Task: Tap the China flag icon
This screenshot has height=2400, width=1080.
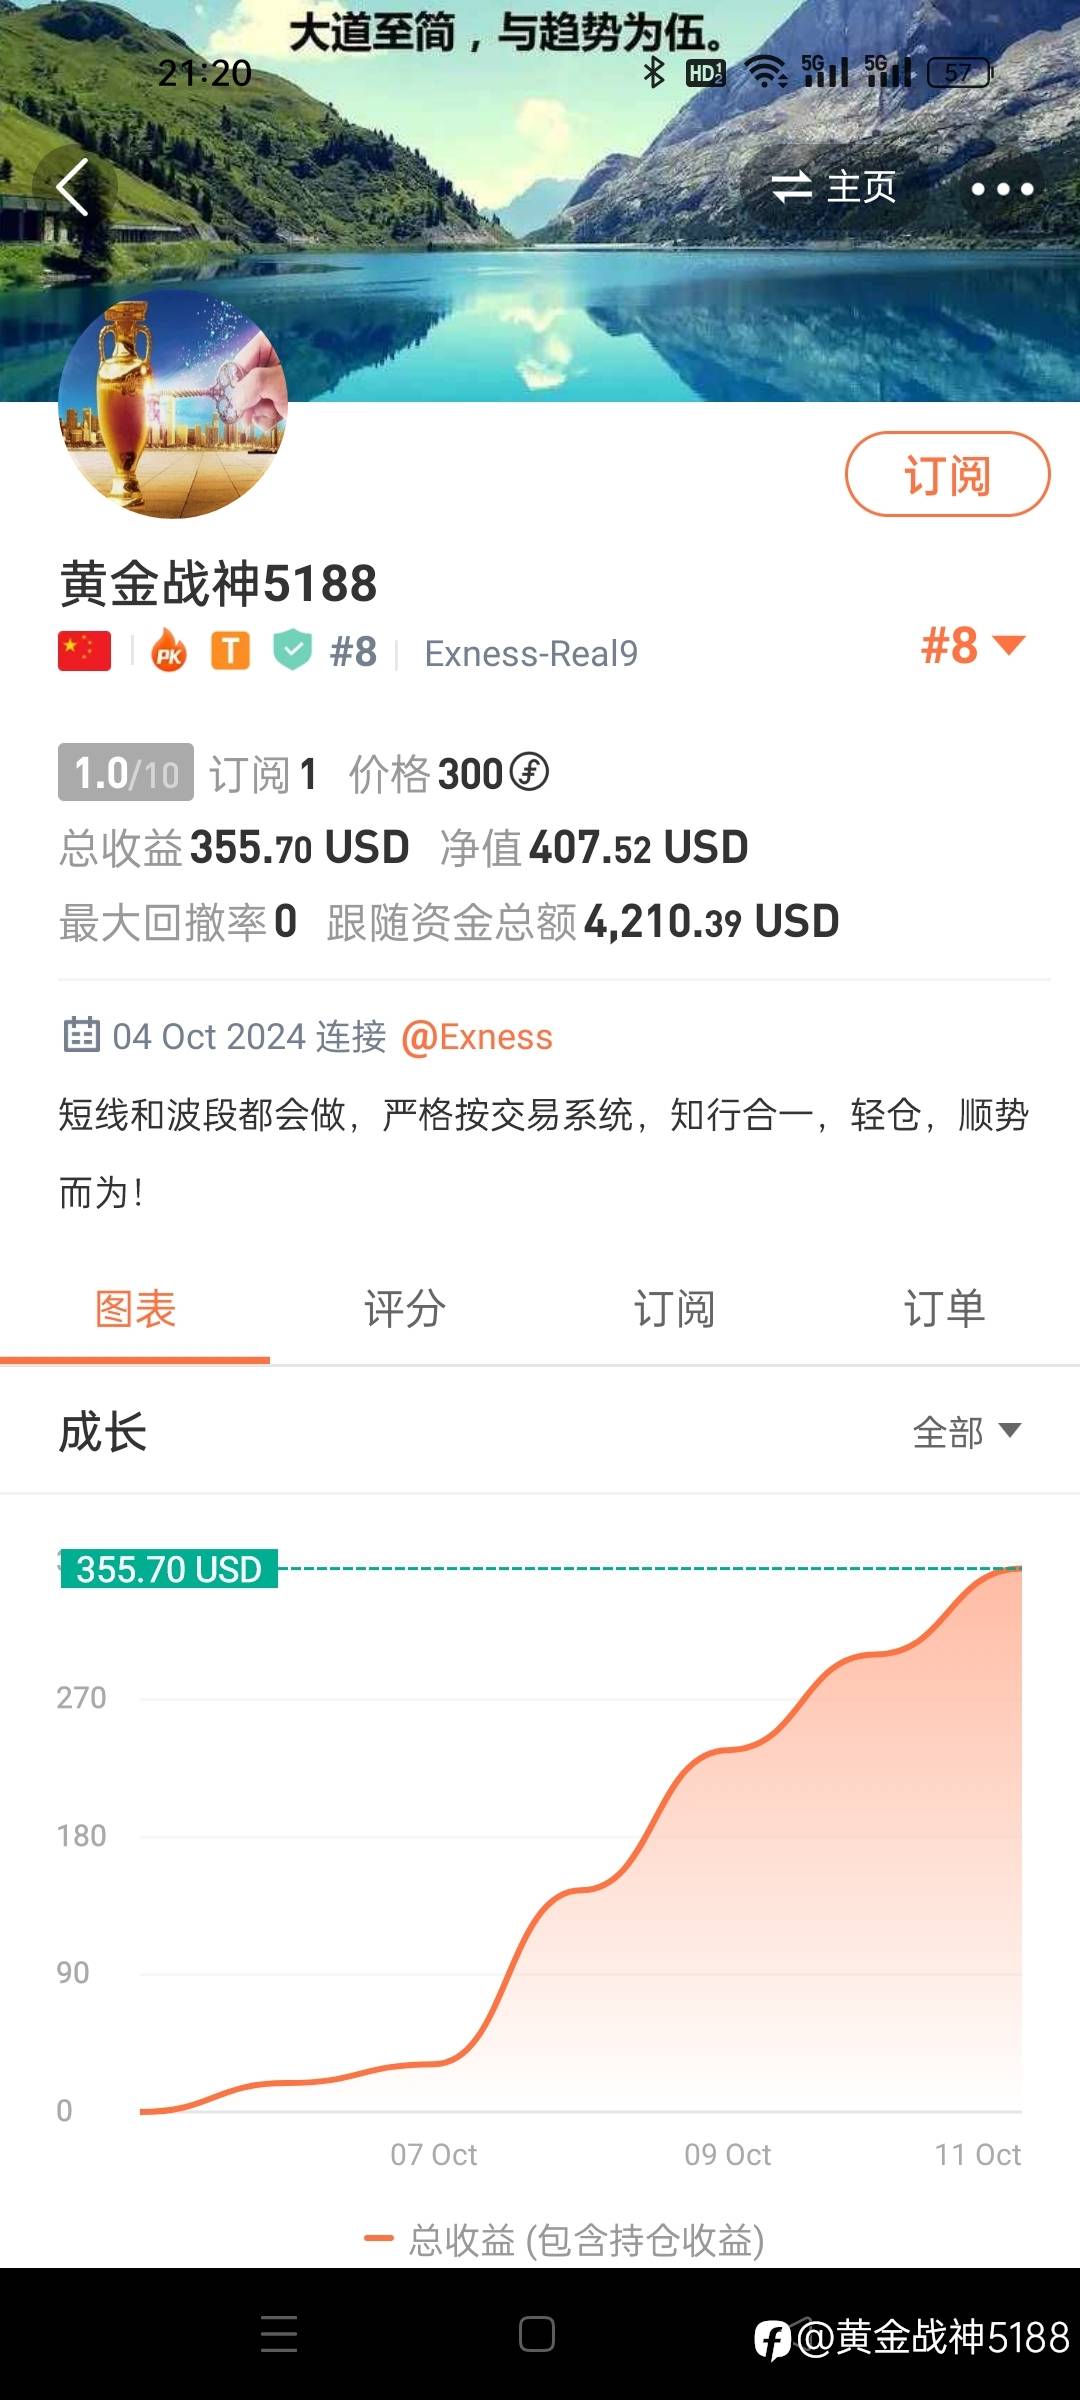Action: [85, 652]
